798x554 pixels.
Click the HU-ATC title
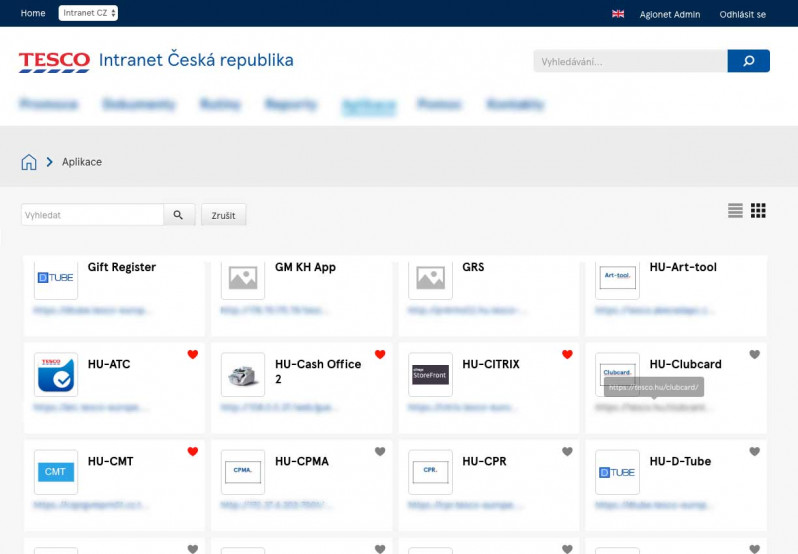[109, 364]
